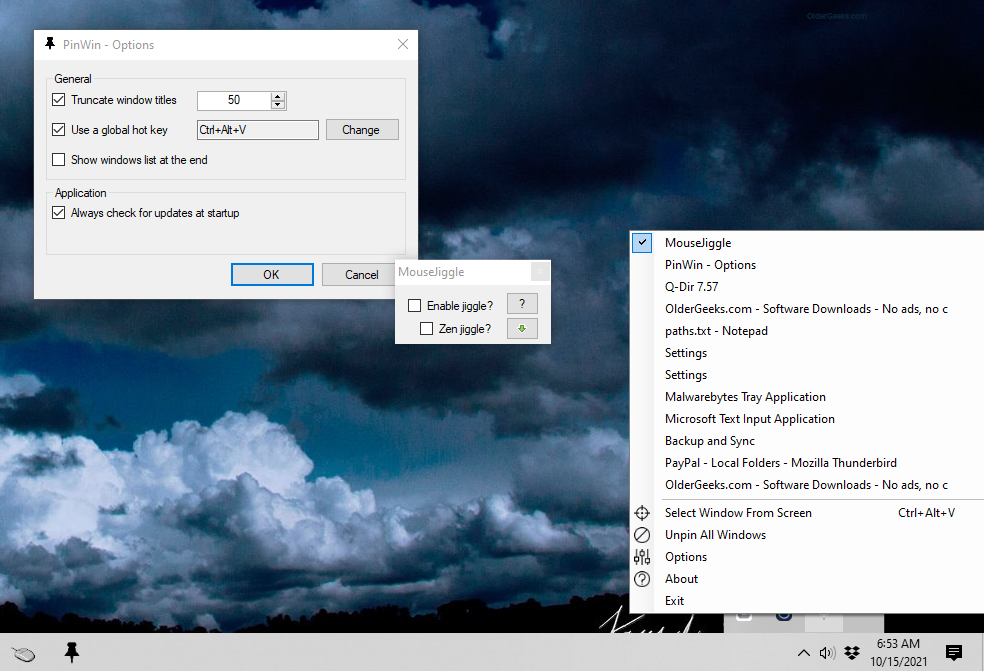Check the Enable jiggle checkbox

pyautogui.click(x=414, y=306)
